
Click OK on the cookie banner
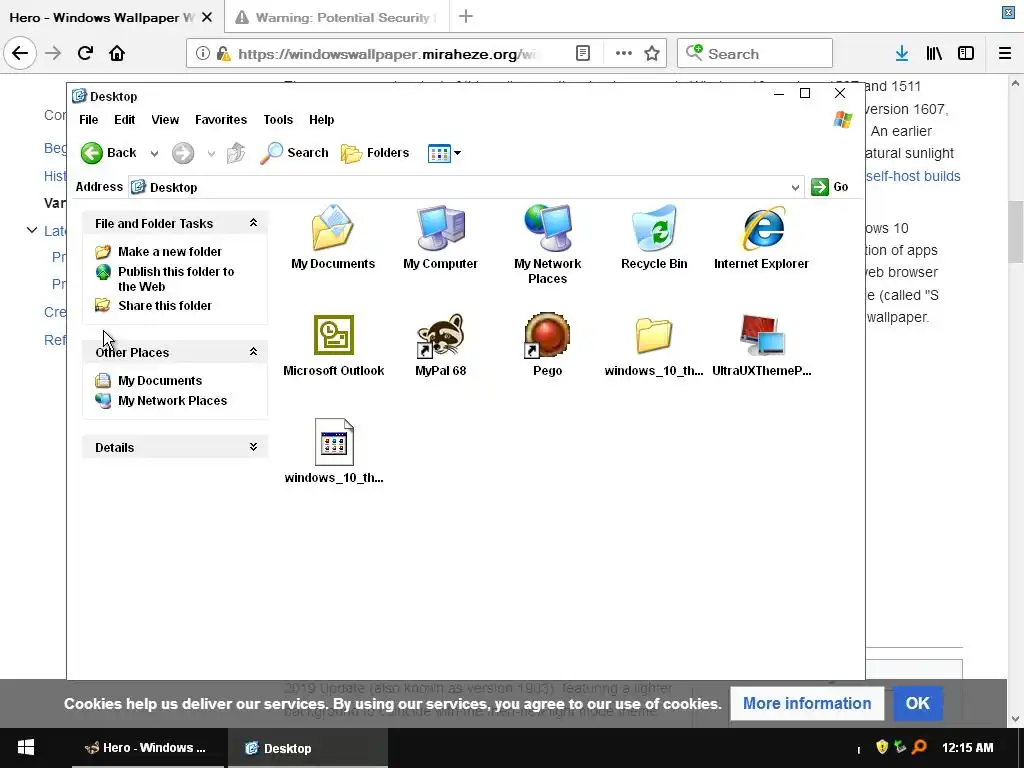point(918,703)
